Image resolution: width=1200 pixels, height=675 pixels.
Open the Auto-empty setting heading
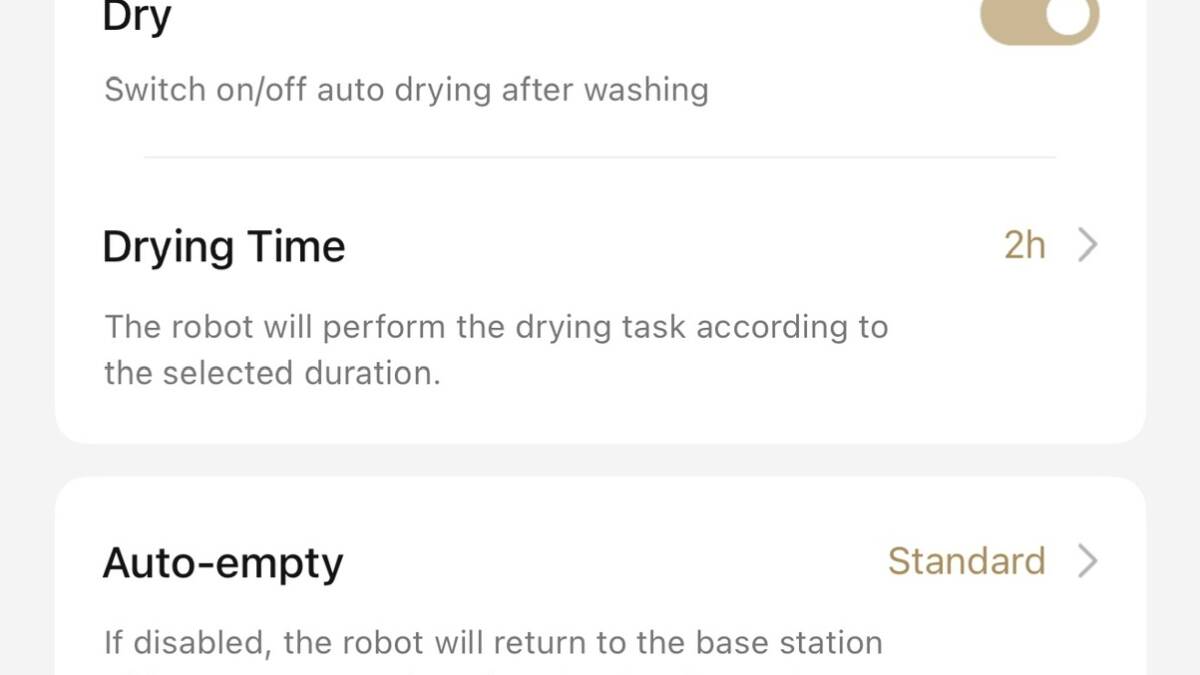pos(222,563)
